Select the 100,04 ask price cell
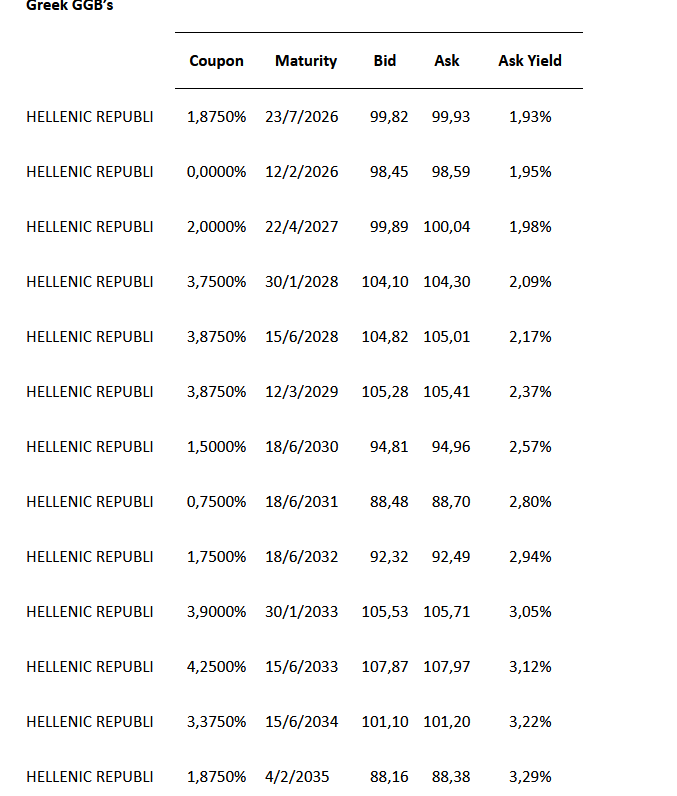The image size is (677, 796). click(446, 227)
